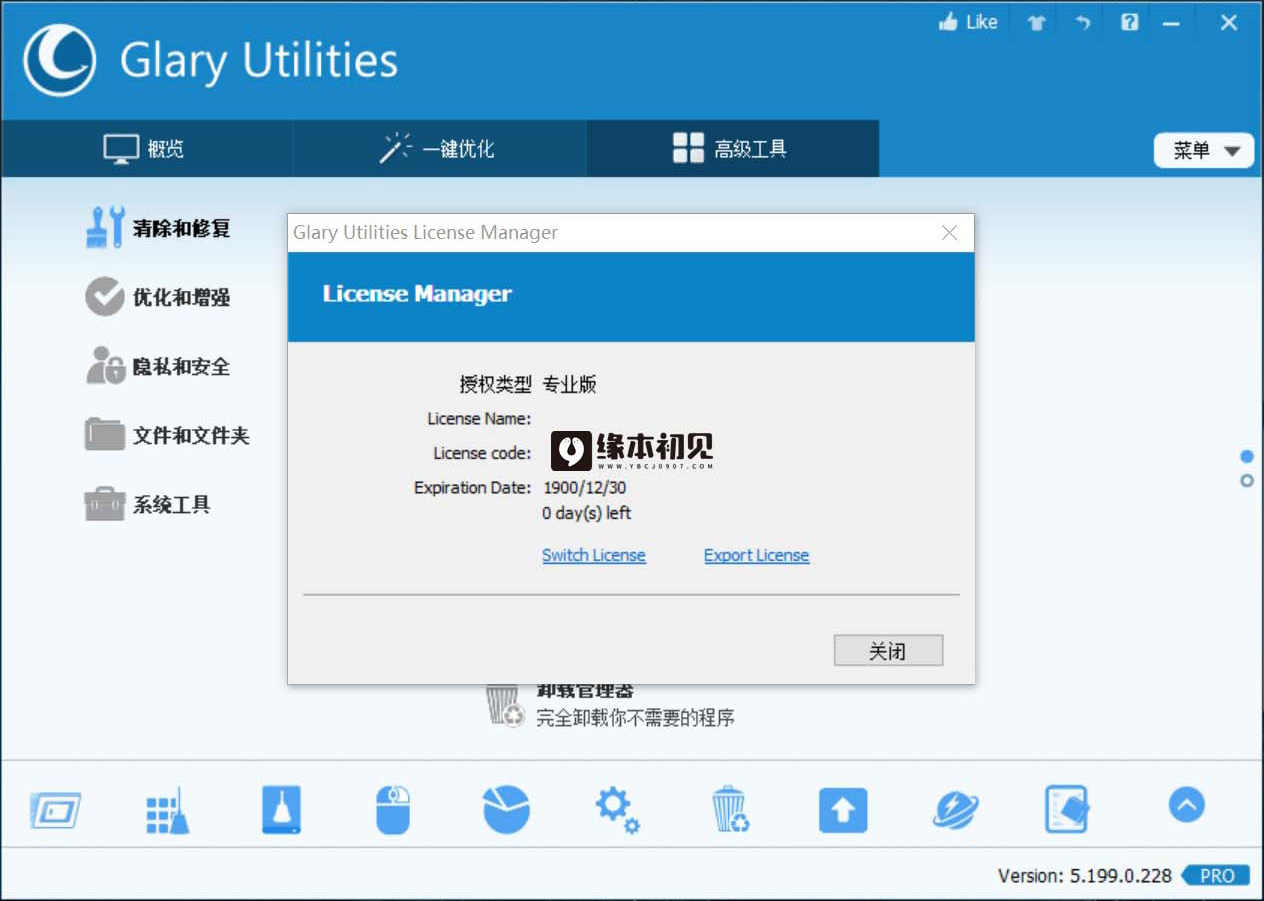Select 系统工具 category label
The height and width of the screenshot is (901, 1264).
pos(172,505)
